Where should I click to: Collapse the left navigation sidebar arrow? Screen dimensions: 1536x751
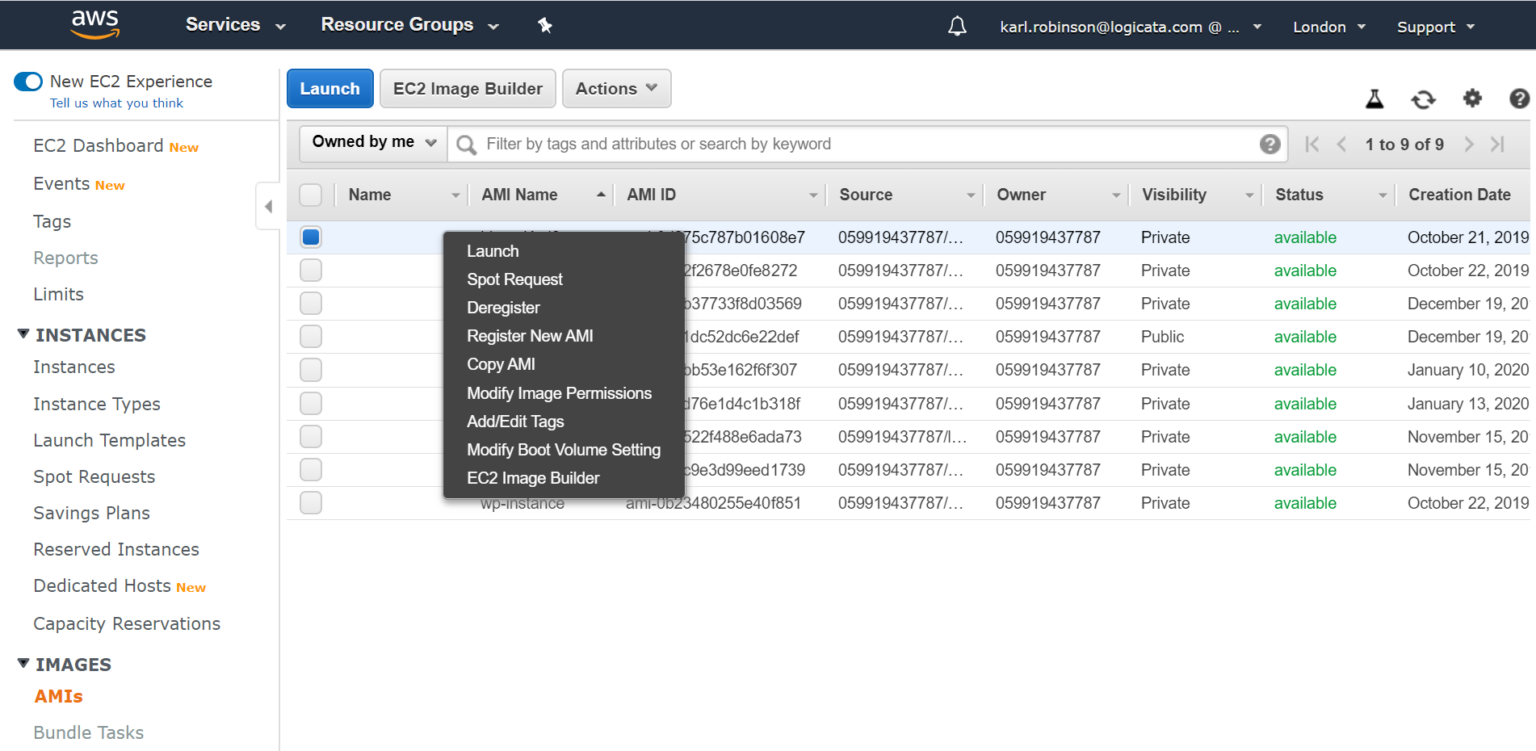(x=268, y=206)
